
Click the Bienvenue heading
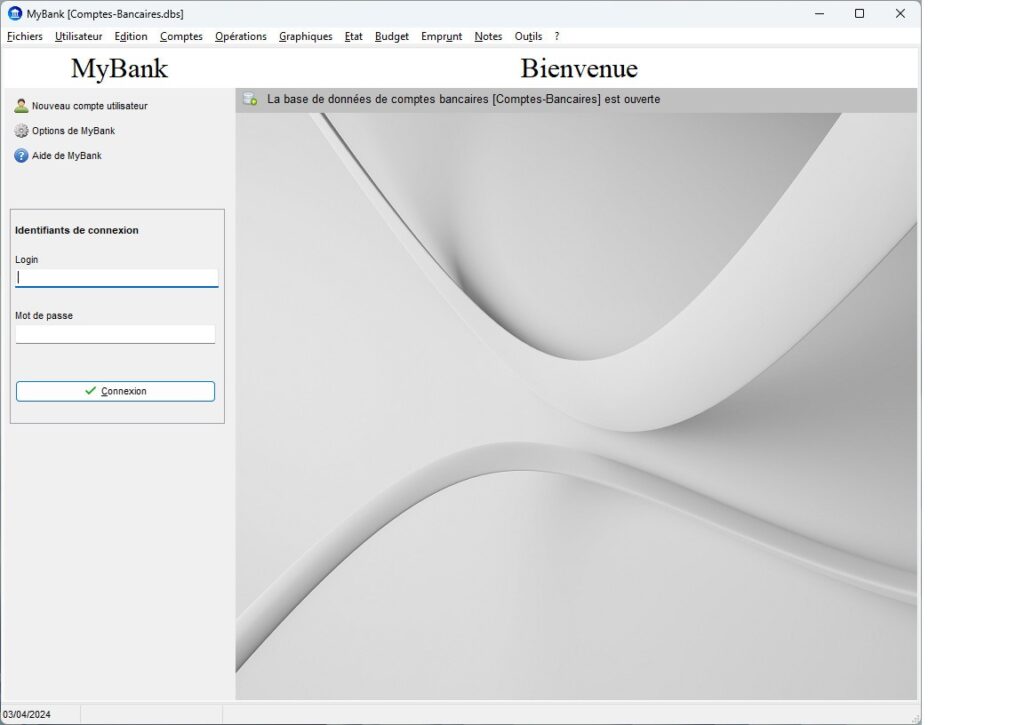point(579,69)
